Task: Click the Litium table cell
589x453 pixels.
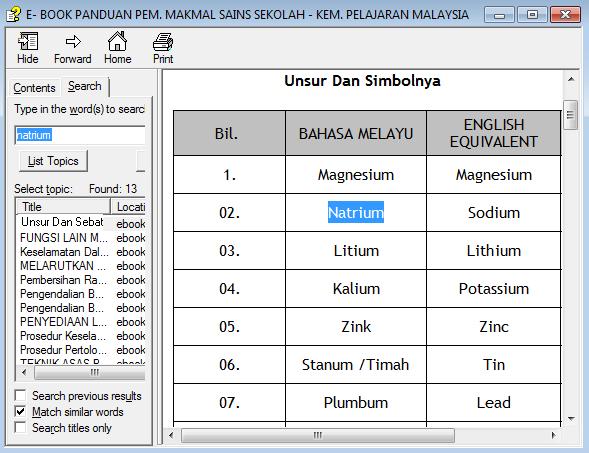Action: [x=356, y=251]
